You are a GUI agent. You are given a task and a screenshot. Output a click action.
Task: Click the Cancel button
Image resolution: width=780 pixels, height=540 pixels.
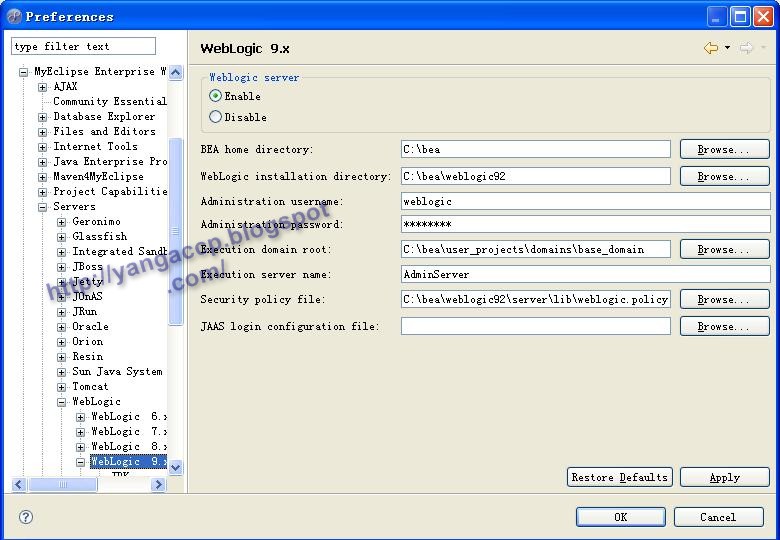click(718, 517)
